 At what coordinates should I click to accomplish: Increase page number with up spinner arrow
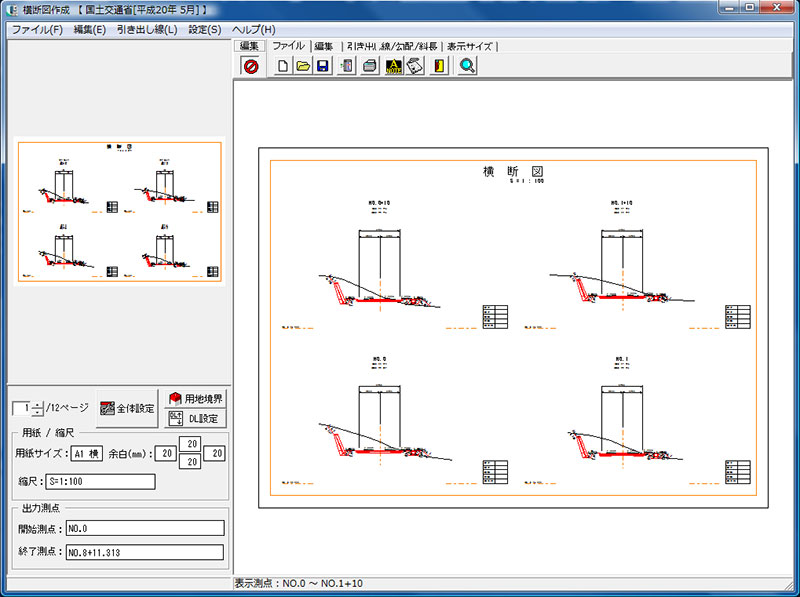tap(38, 403)
